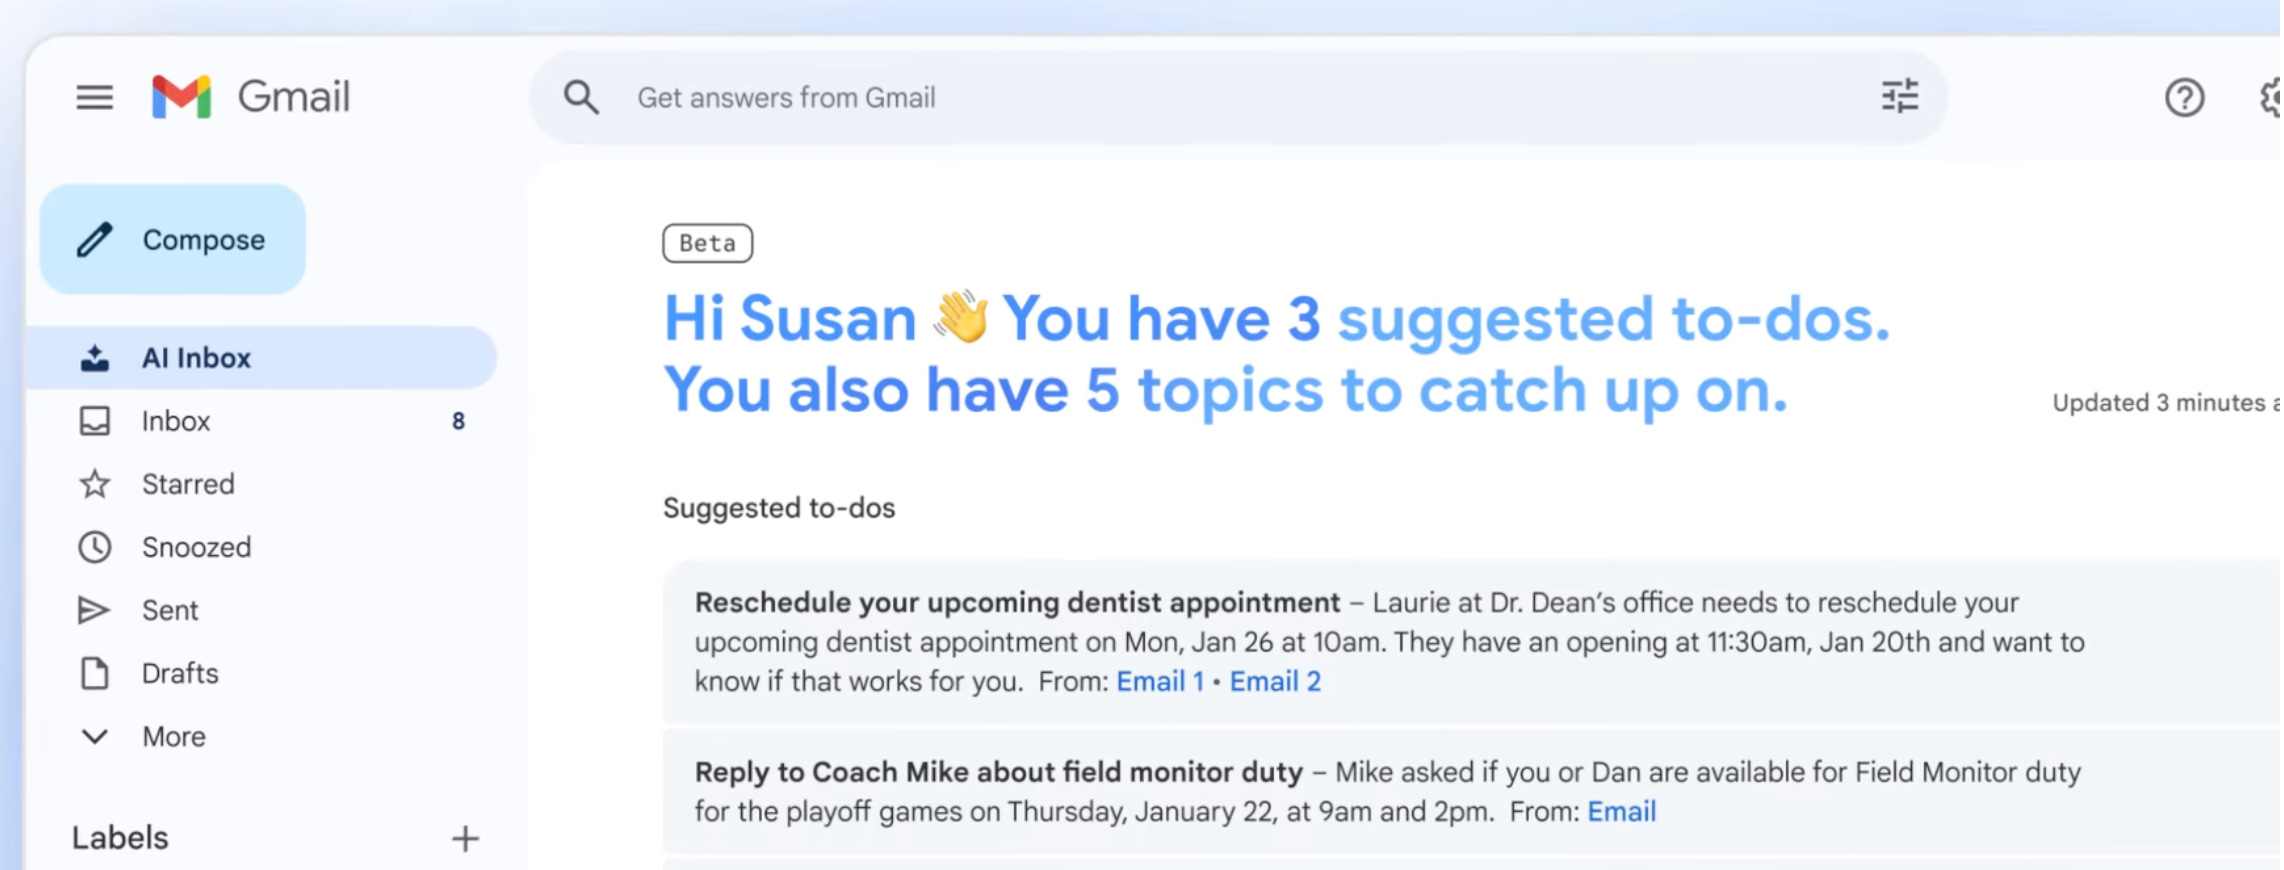Open the main menu hamburger icon
Image resolution: width=2284 pixels, height=870 pixels.
click(x=95, y=98)
